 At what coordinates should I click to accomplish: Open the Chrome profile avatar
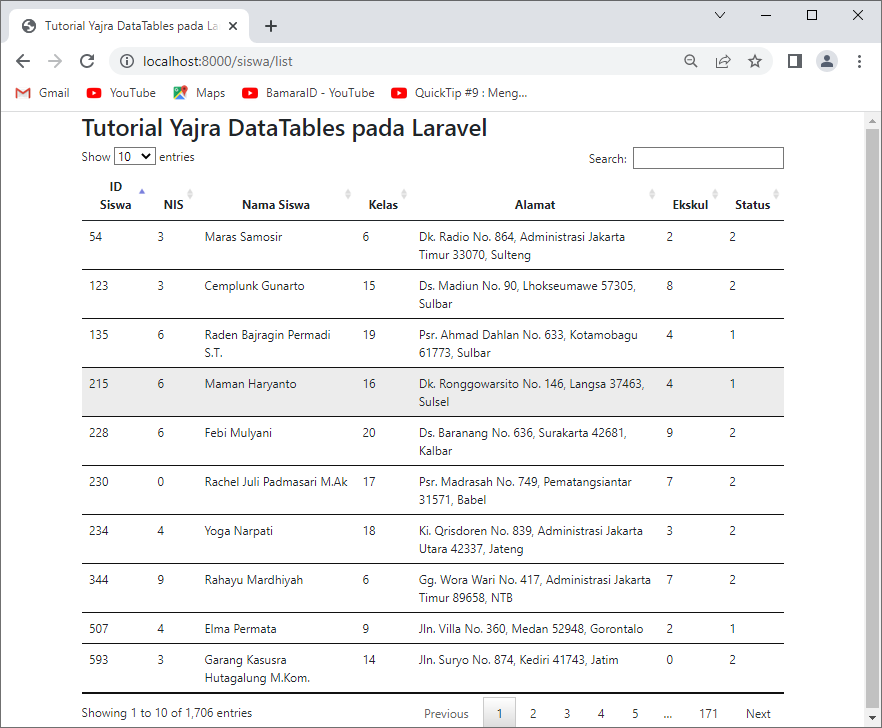point(827,61)
